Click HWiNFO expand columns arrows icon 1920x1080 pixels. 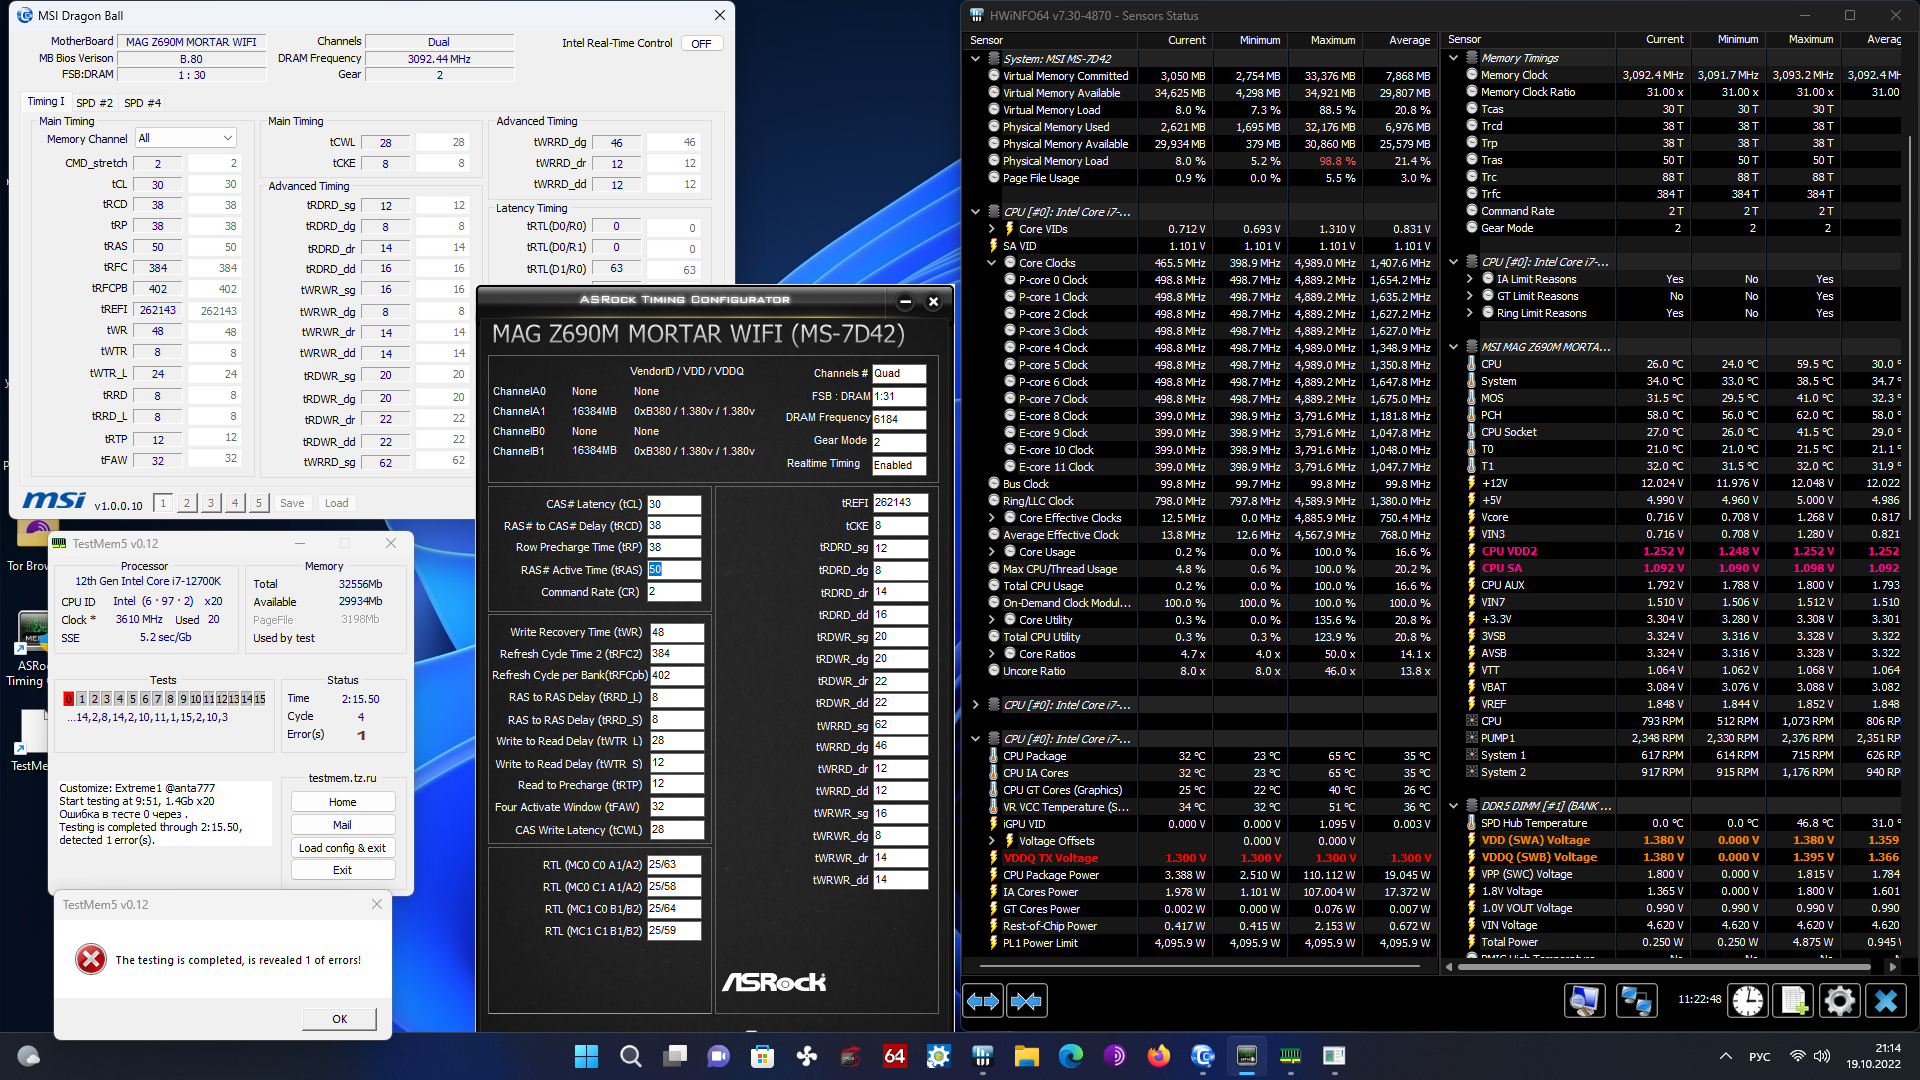click(x=982, y=1001)
